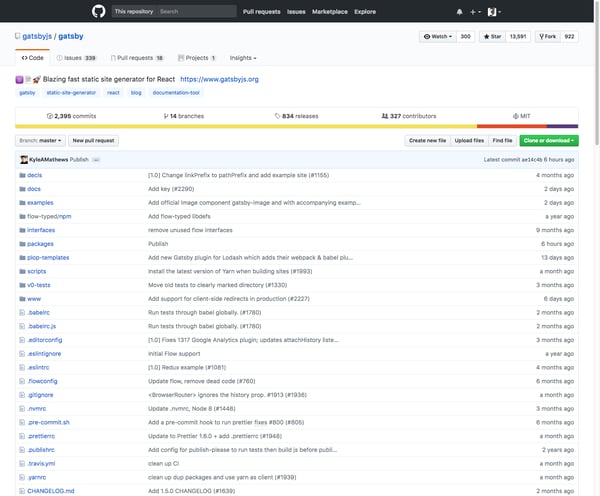This screenshot has width=600, height=496.
Task: Click Upload files button
Action: tap(469, 140)
